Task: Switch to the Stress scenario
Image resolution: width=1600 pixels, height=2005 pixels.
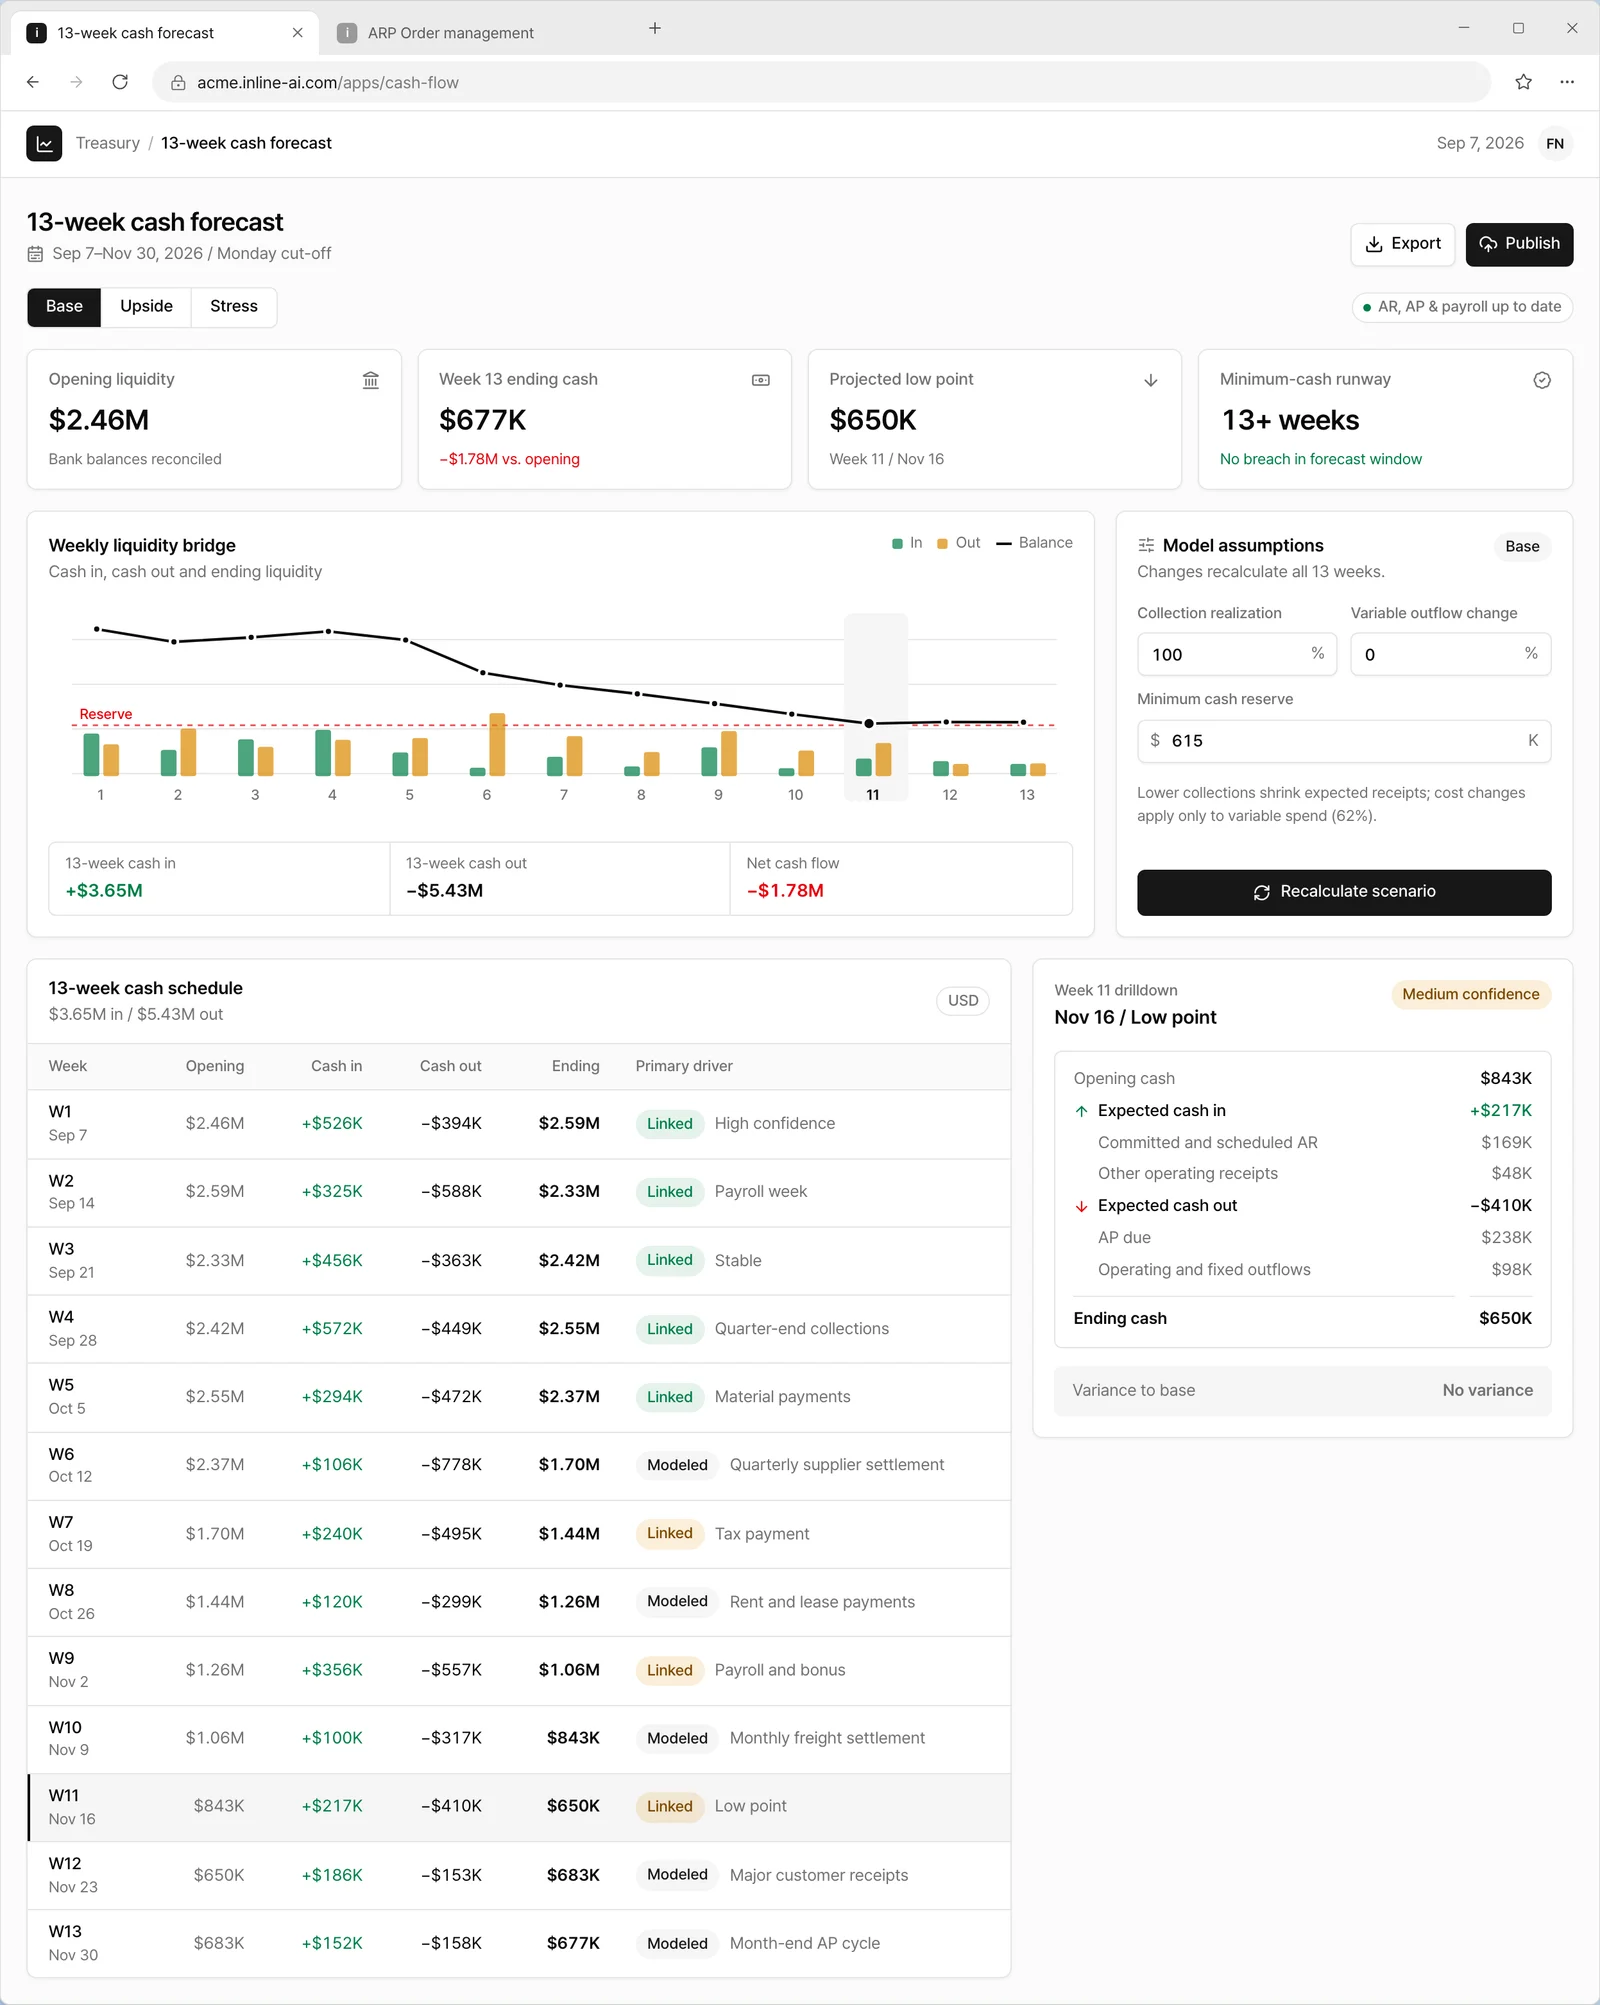Action: click(234, 307)
